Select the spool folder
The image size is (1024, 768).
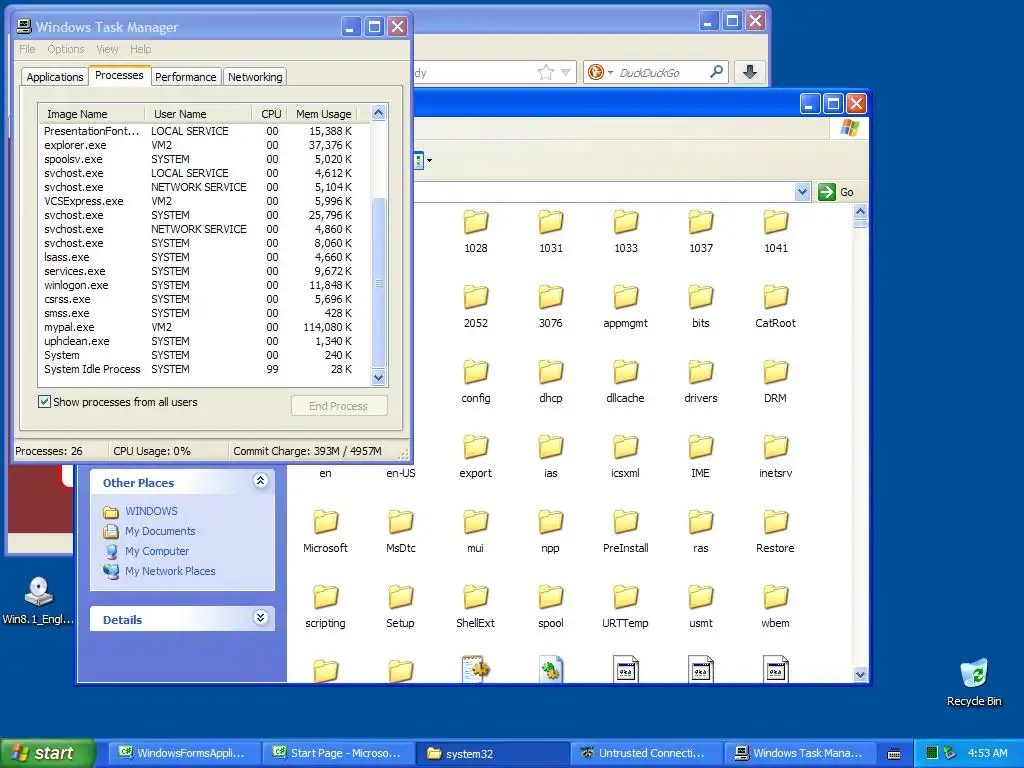click(551, 606)
